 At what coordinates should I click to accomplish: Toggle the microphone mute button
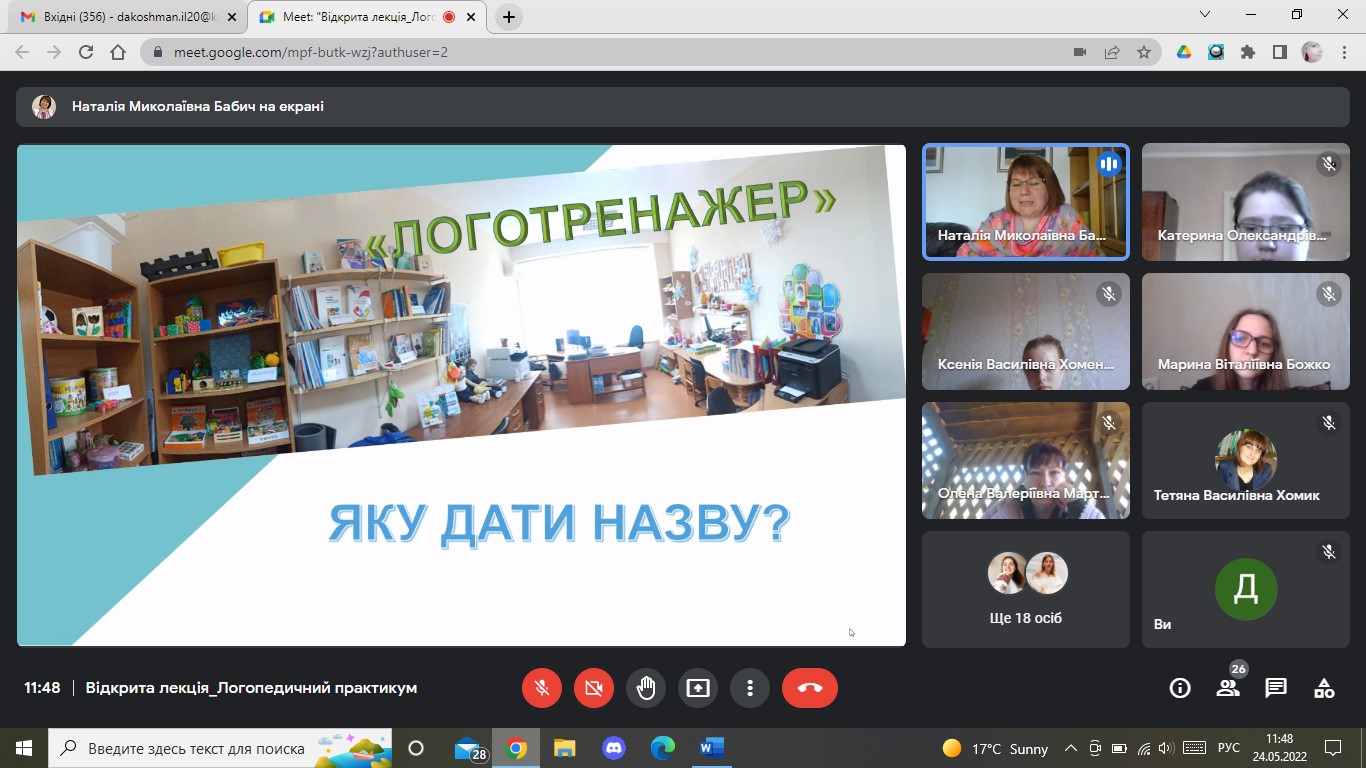[542, 688]
